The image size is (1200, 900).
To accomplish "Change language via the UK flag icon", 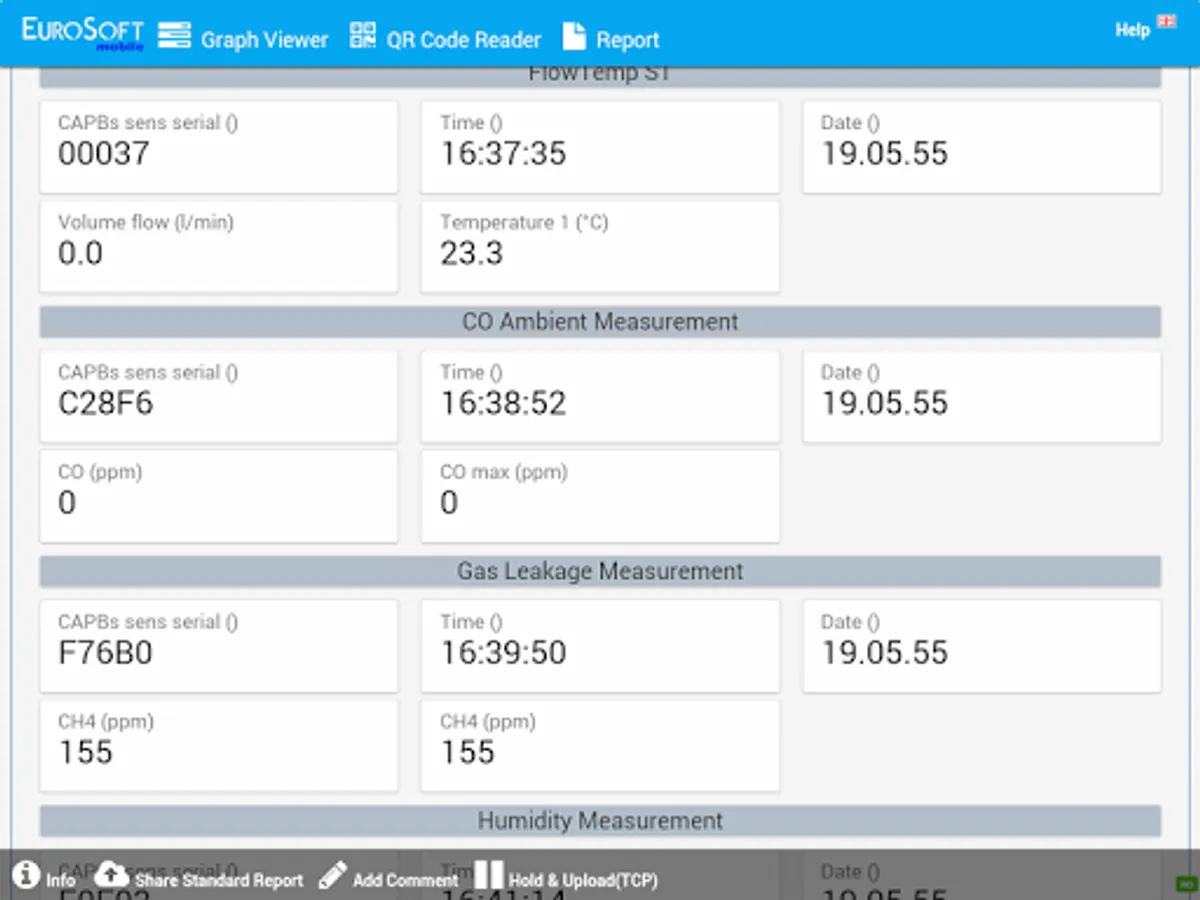I will tap(1166, 21).
